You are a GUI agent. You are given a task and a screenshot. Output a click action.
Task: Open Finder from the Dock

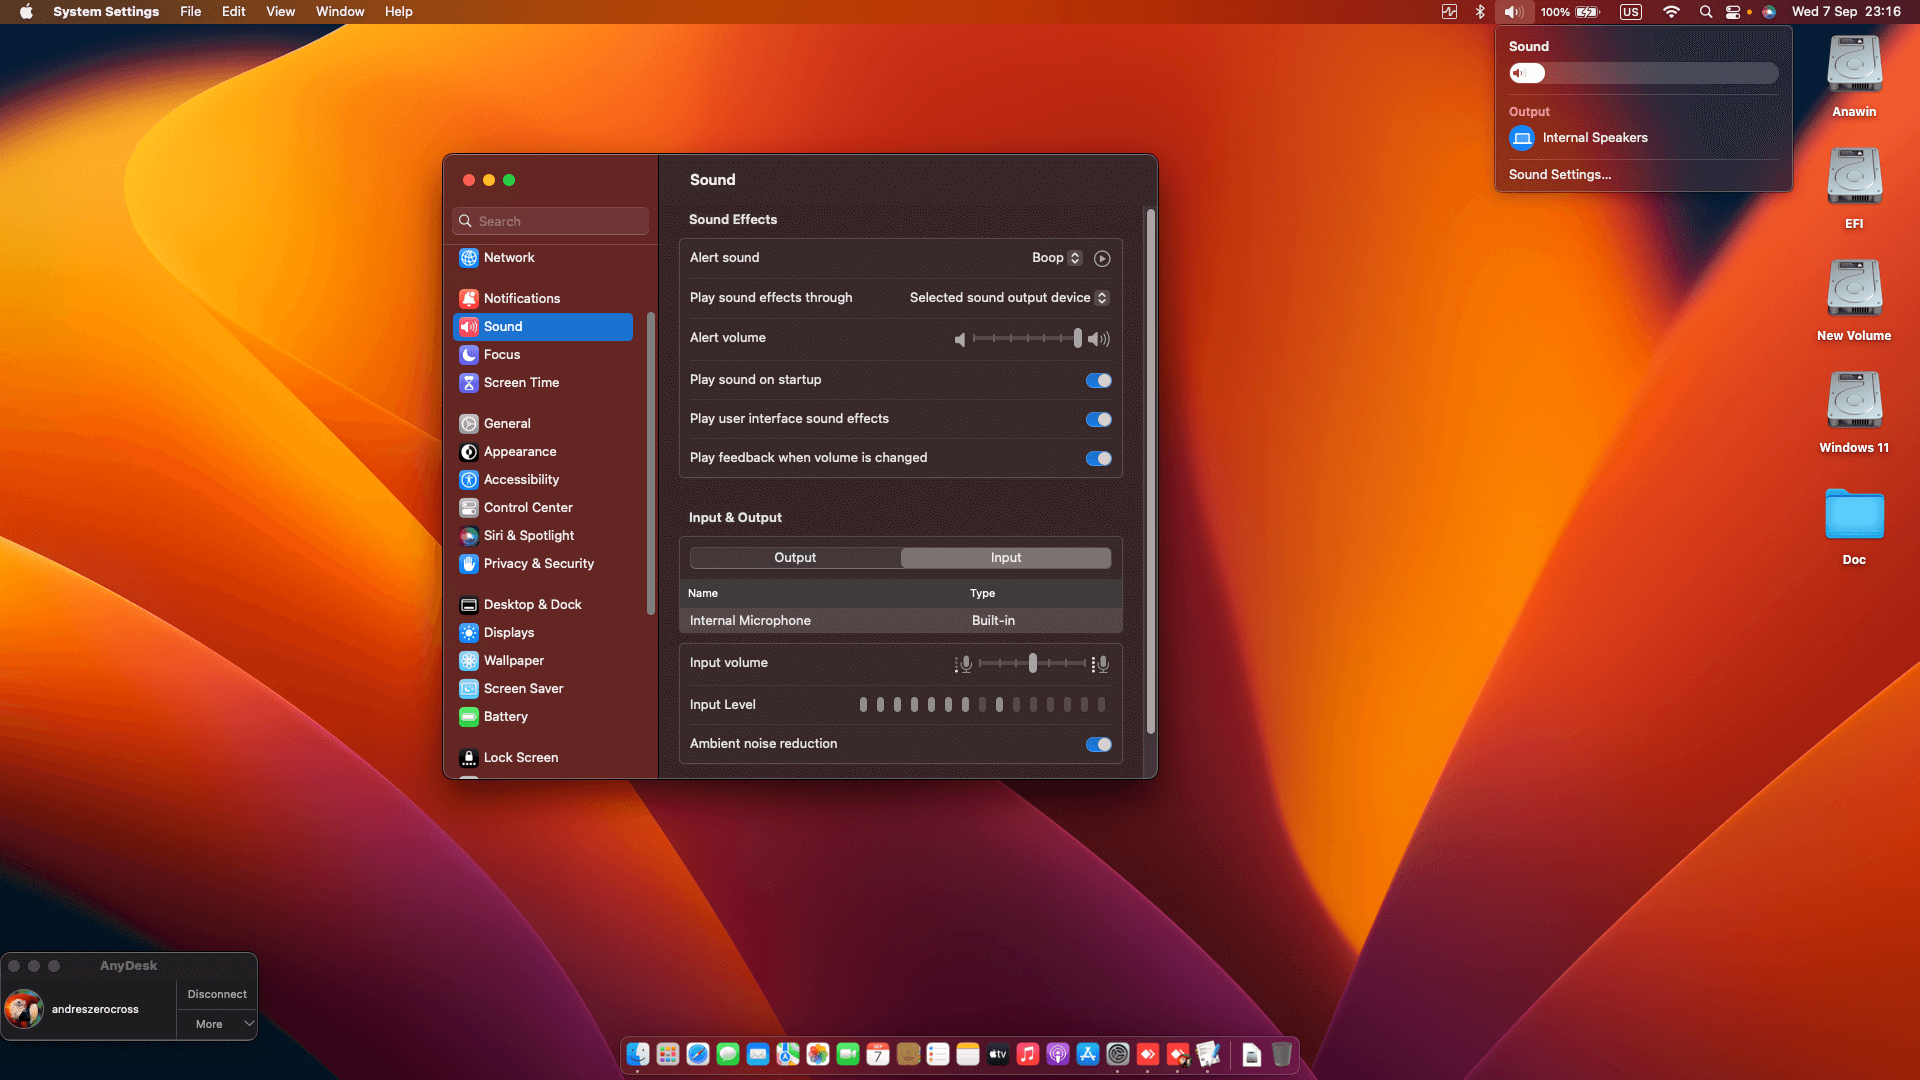(638, 1054)
